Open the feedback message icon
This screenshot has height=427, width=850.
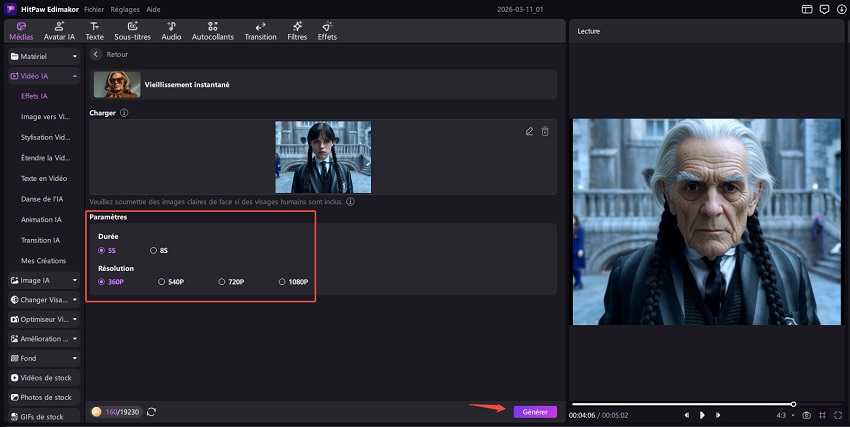coord(825,9)
